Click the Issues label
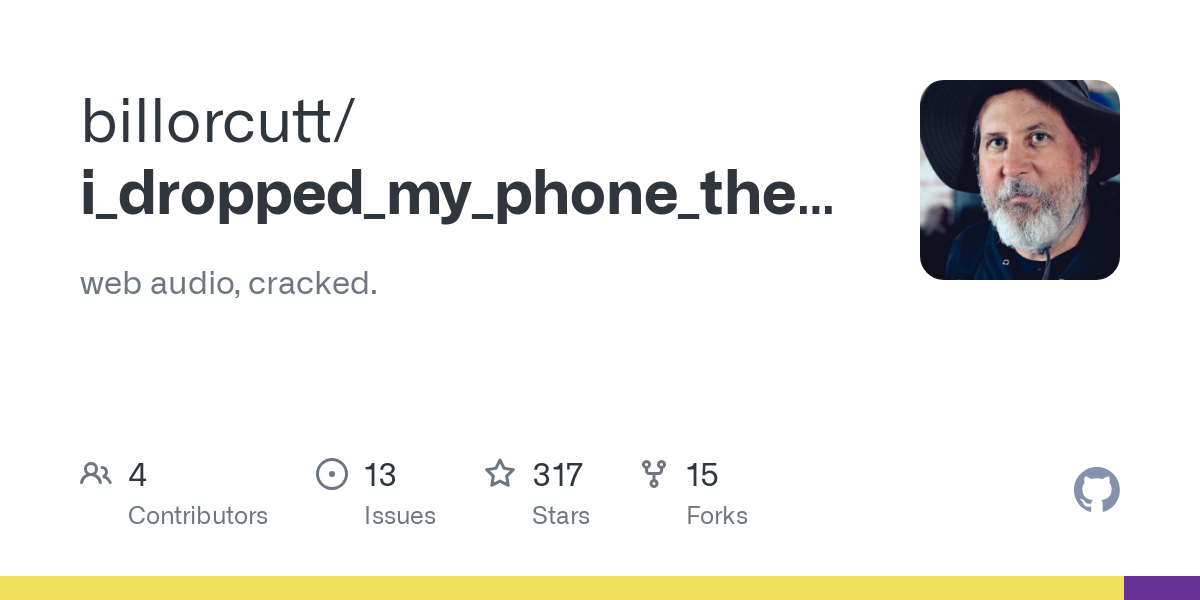Viewport: 1200px width, 600px height. tap(400, 516)
